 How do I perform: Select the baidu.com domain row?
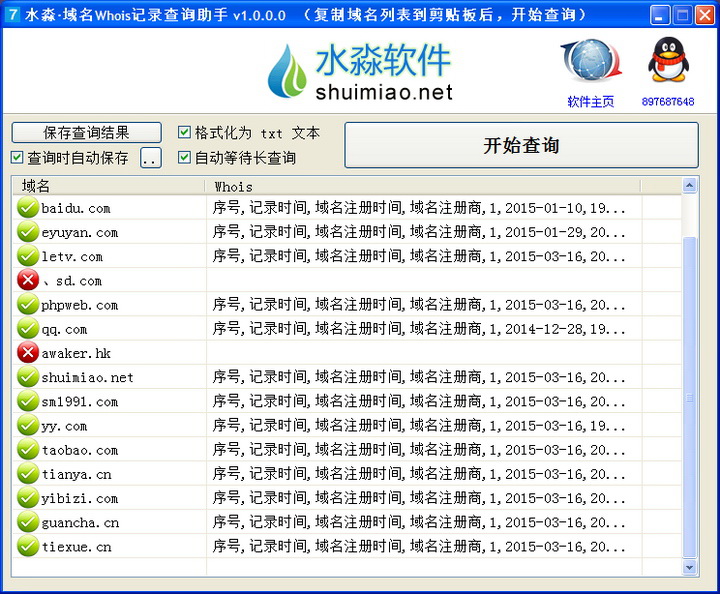point(347,208)
